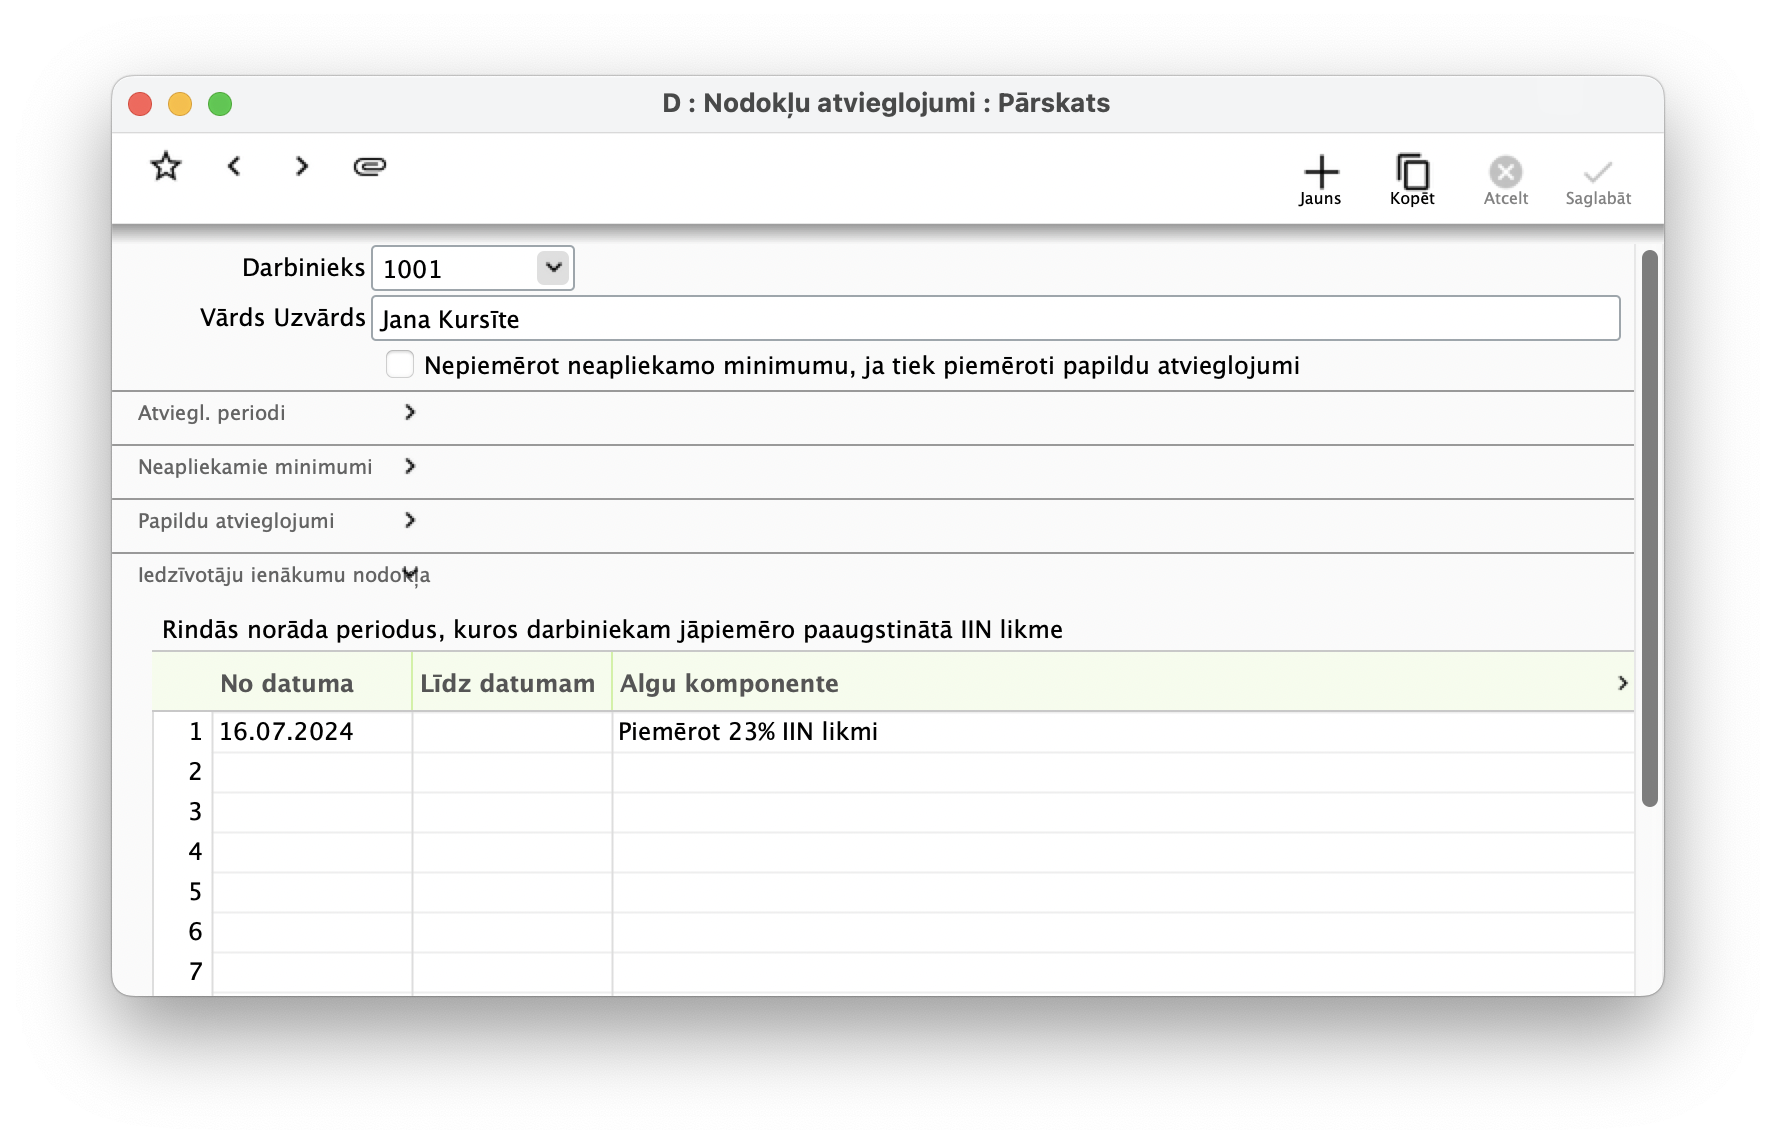Expand the Neapliekamie minimumi section
The width and height of the screenshot is (1776, 1144).
pyautogui.click(x=408, y=466)
